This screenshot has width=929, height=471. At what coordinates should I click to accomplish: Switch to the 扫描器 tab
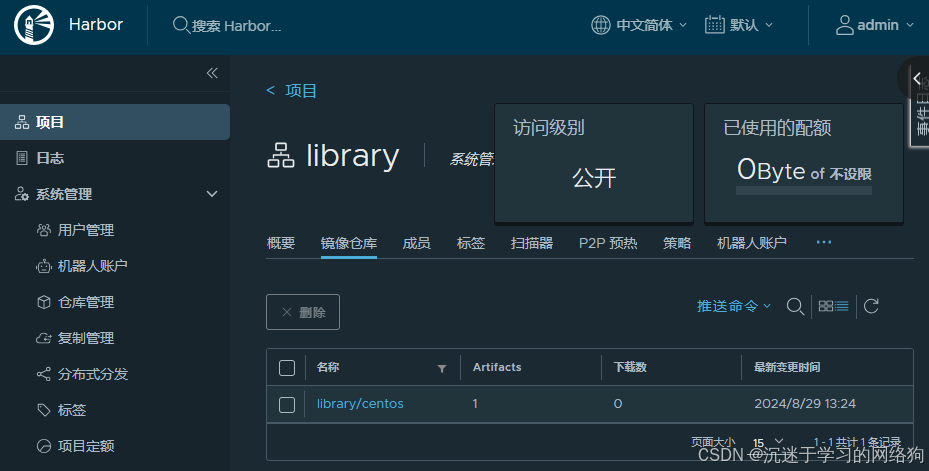(x=532, y=243)
